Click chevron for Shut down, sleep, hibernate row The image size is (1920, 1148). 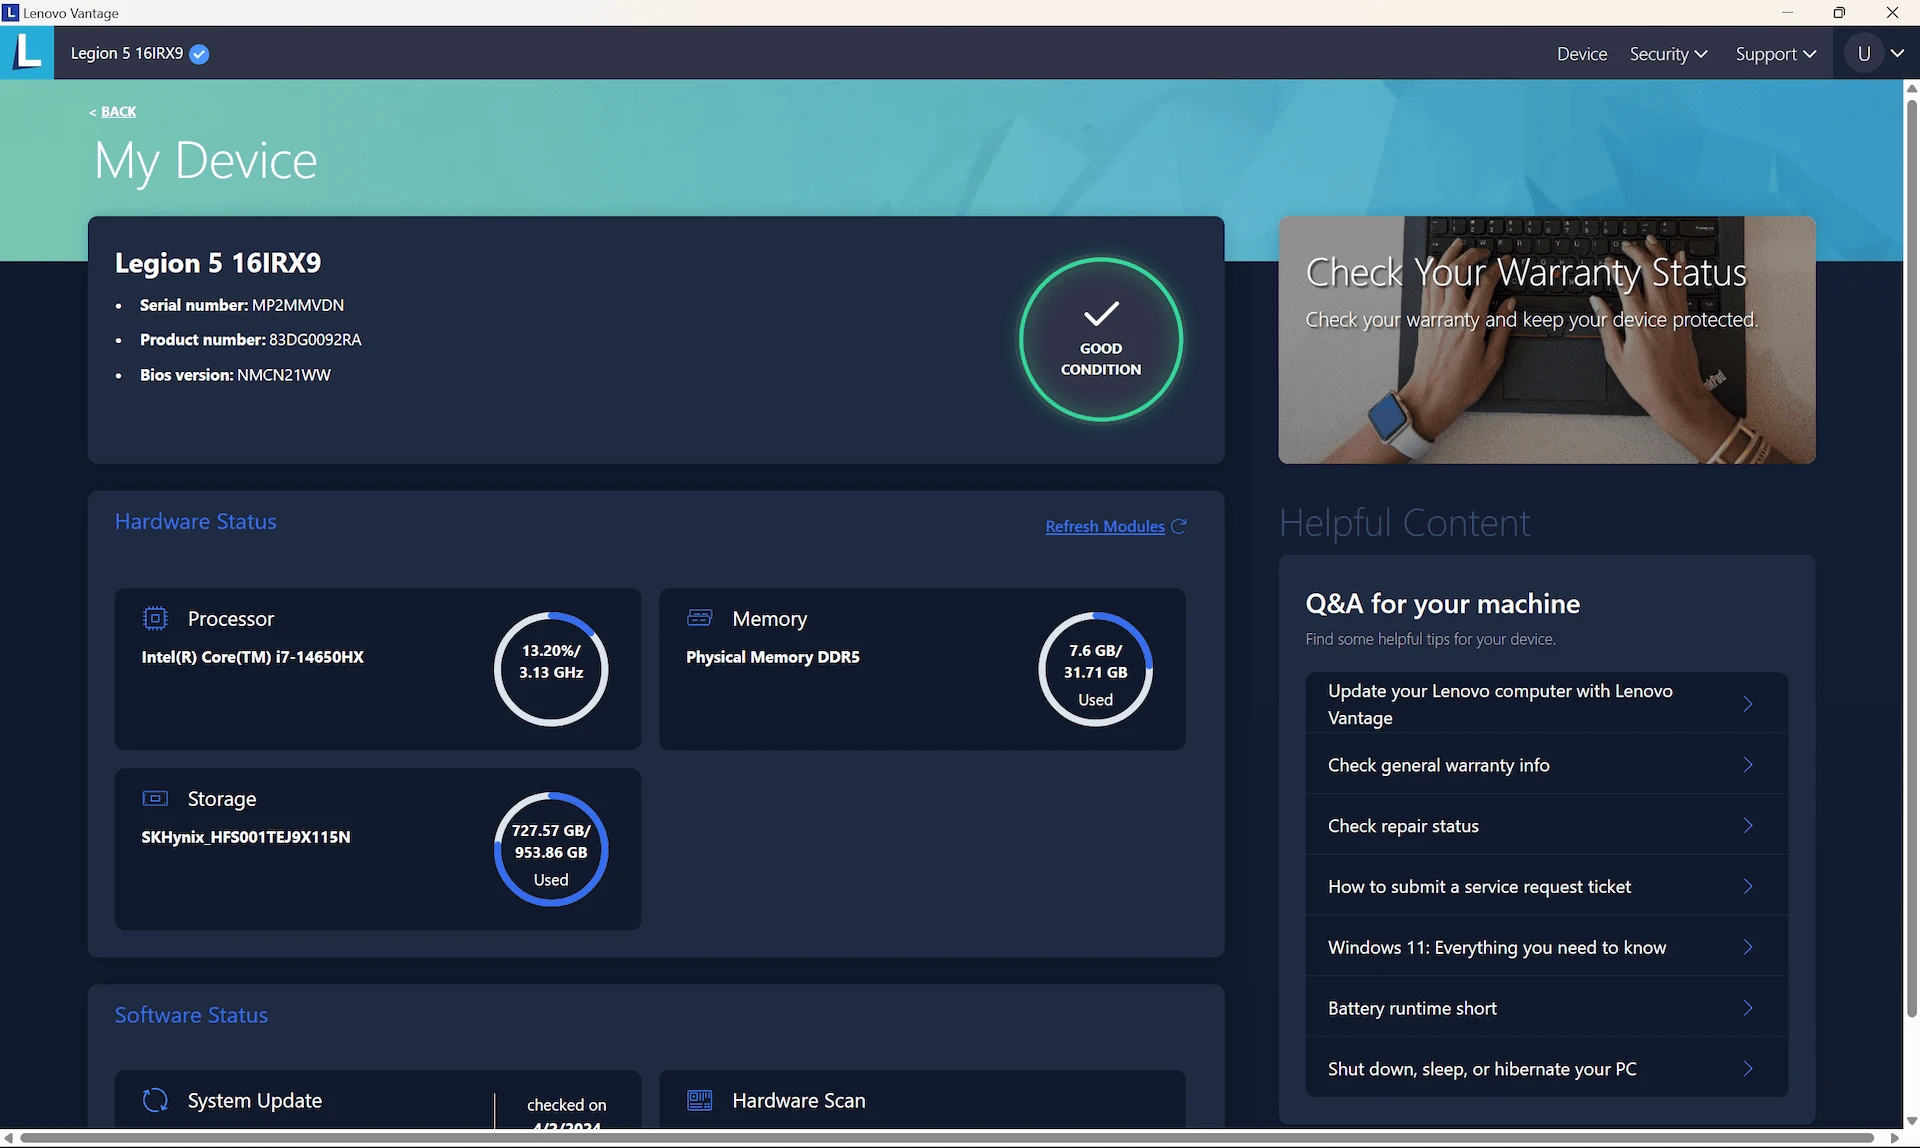1748,1069
